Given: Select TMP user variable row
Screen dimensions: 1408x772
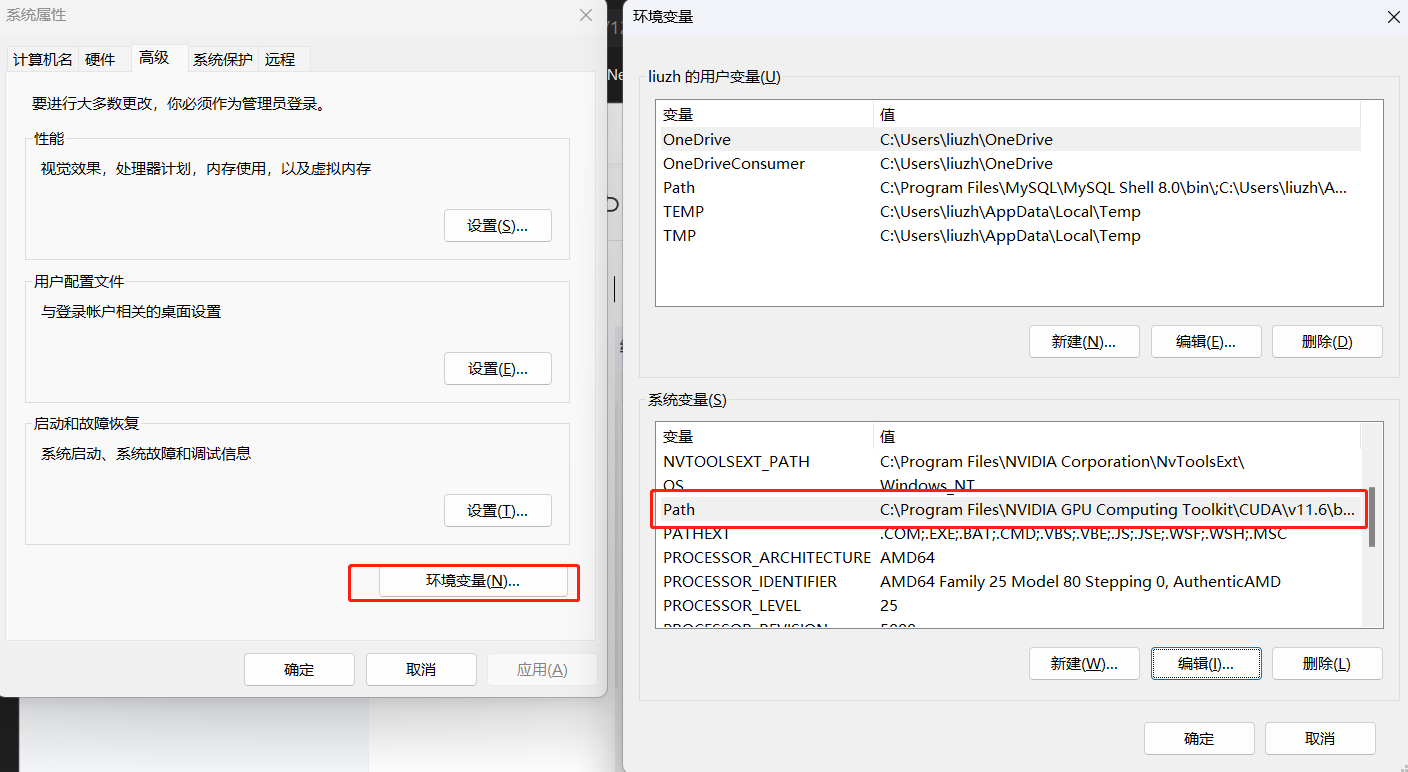Looking at the screenshot, I should click(x=1008, y=236).
